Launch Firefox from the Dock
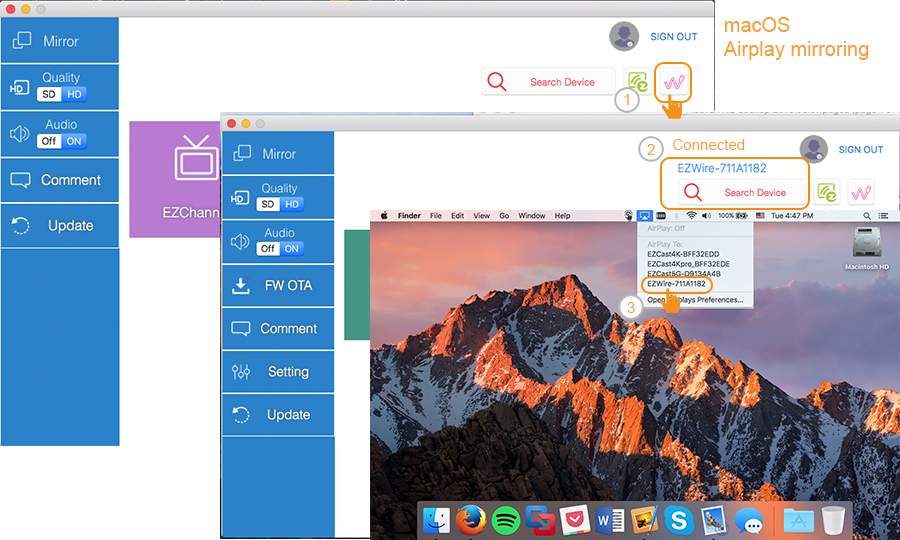900x540 pixels. click(470, 520)
